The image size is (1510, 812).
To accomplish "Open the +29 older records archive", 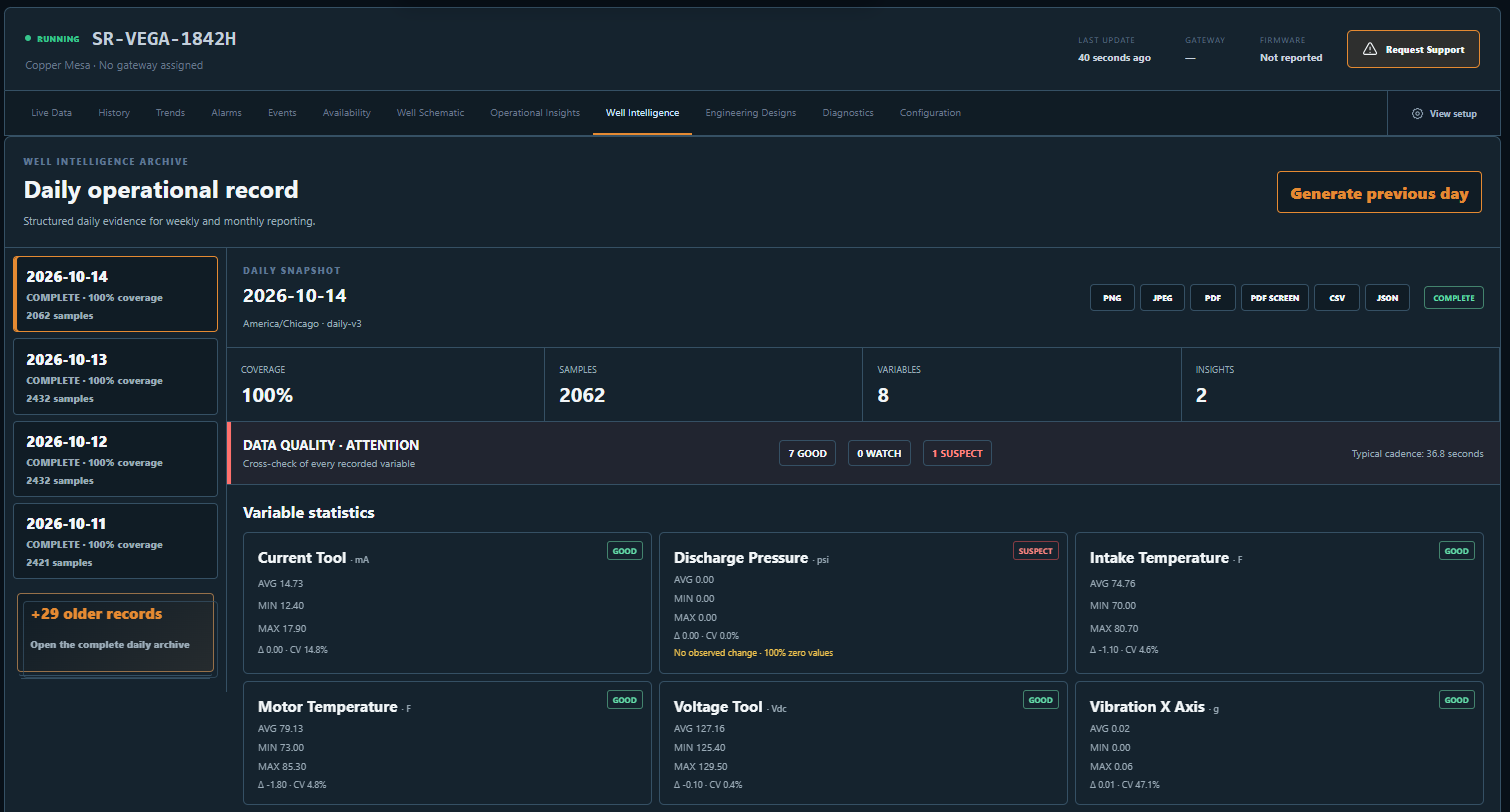I will (115, 633).
